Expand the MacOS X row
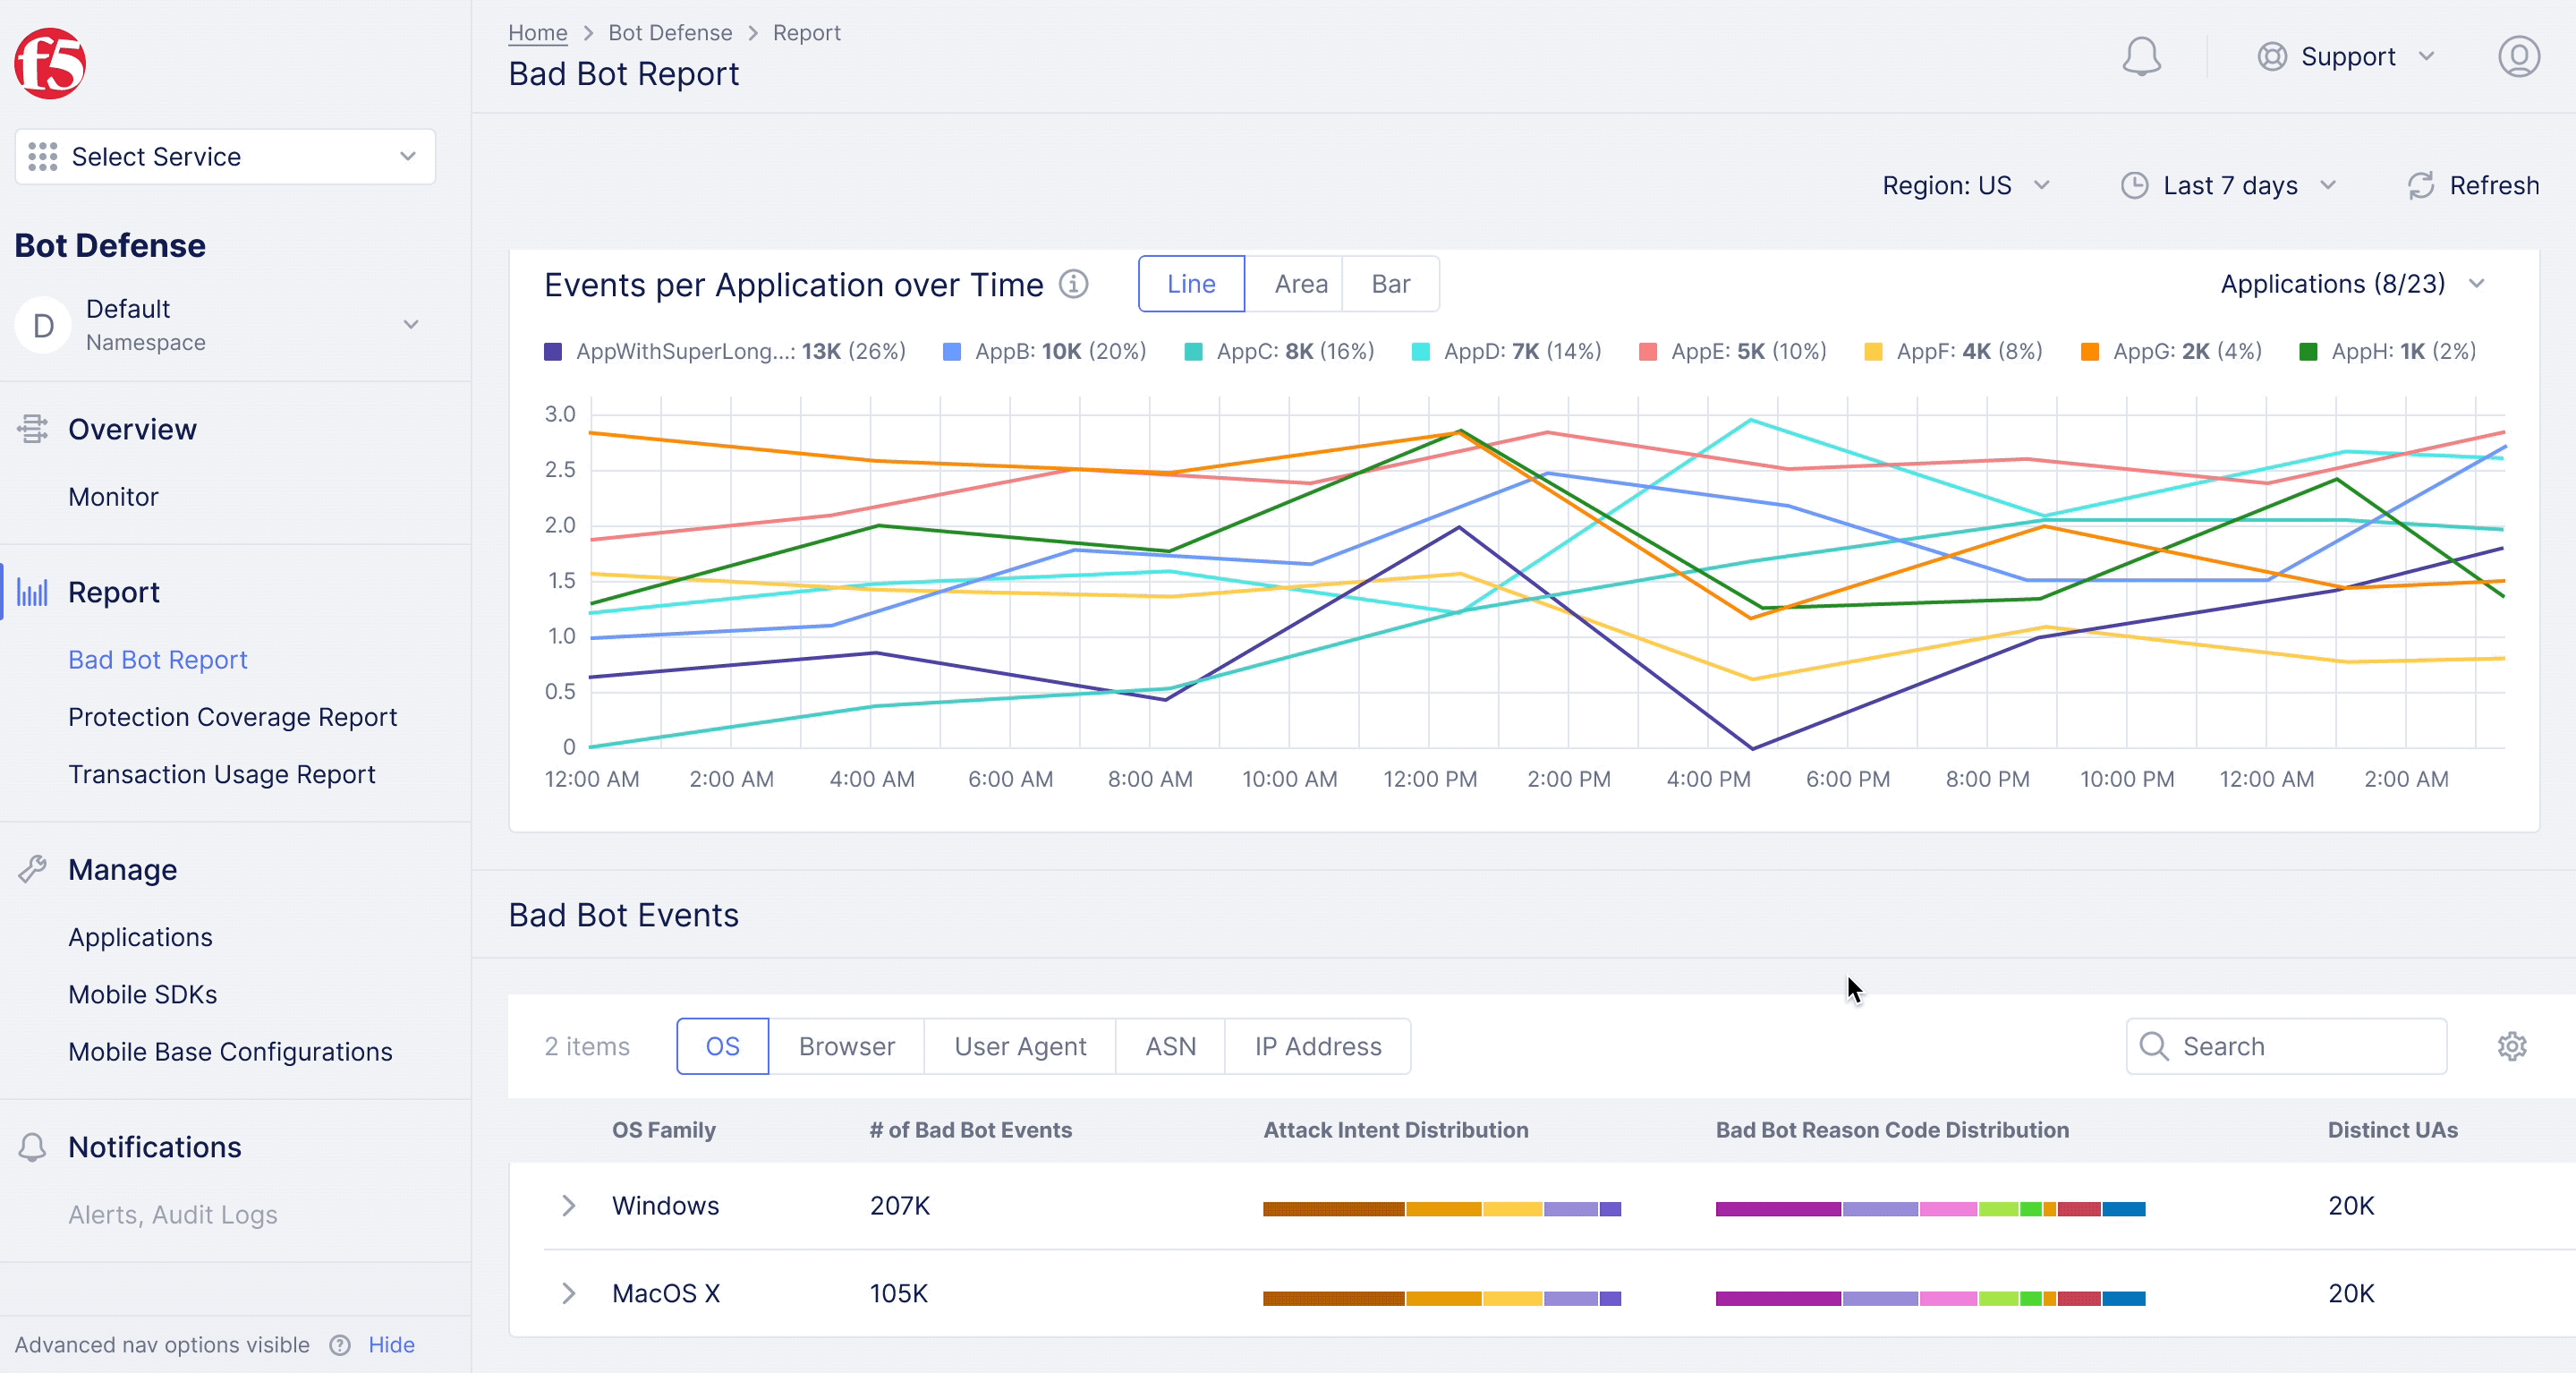This screenshot has height=1373, width=2576. [x=568, y=1294]
